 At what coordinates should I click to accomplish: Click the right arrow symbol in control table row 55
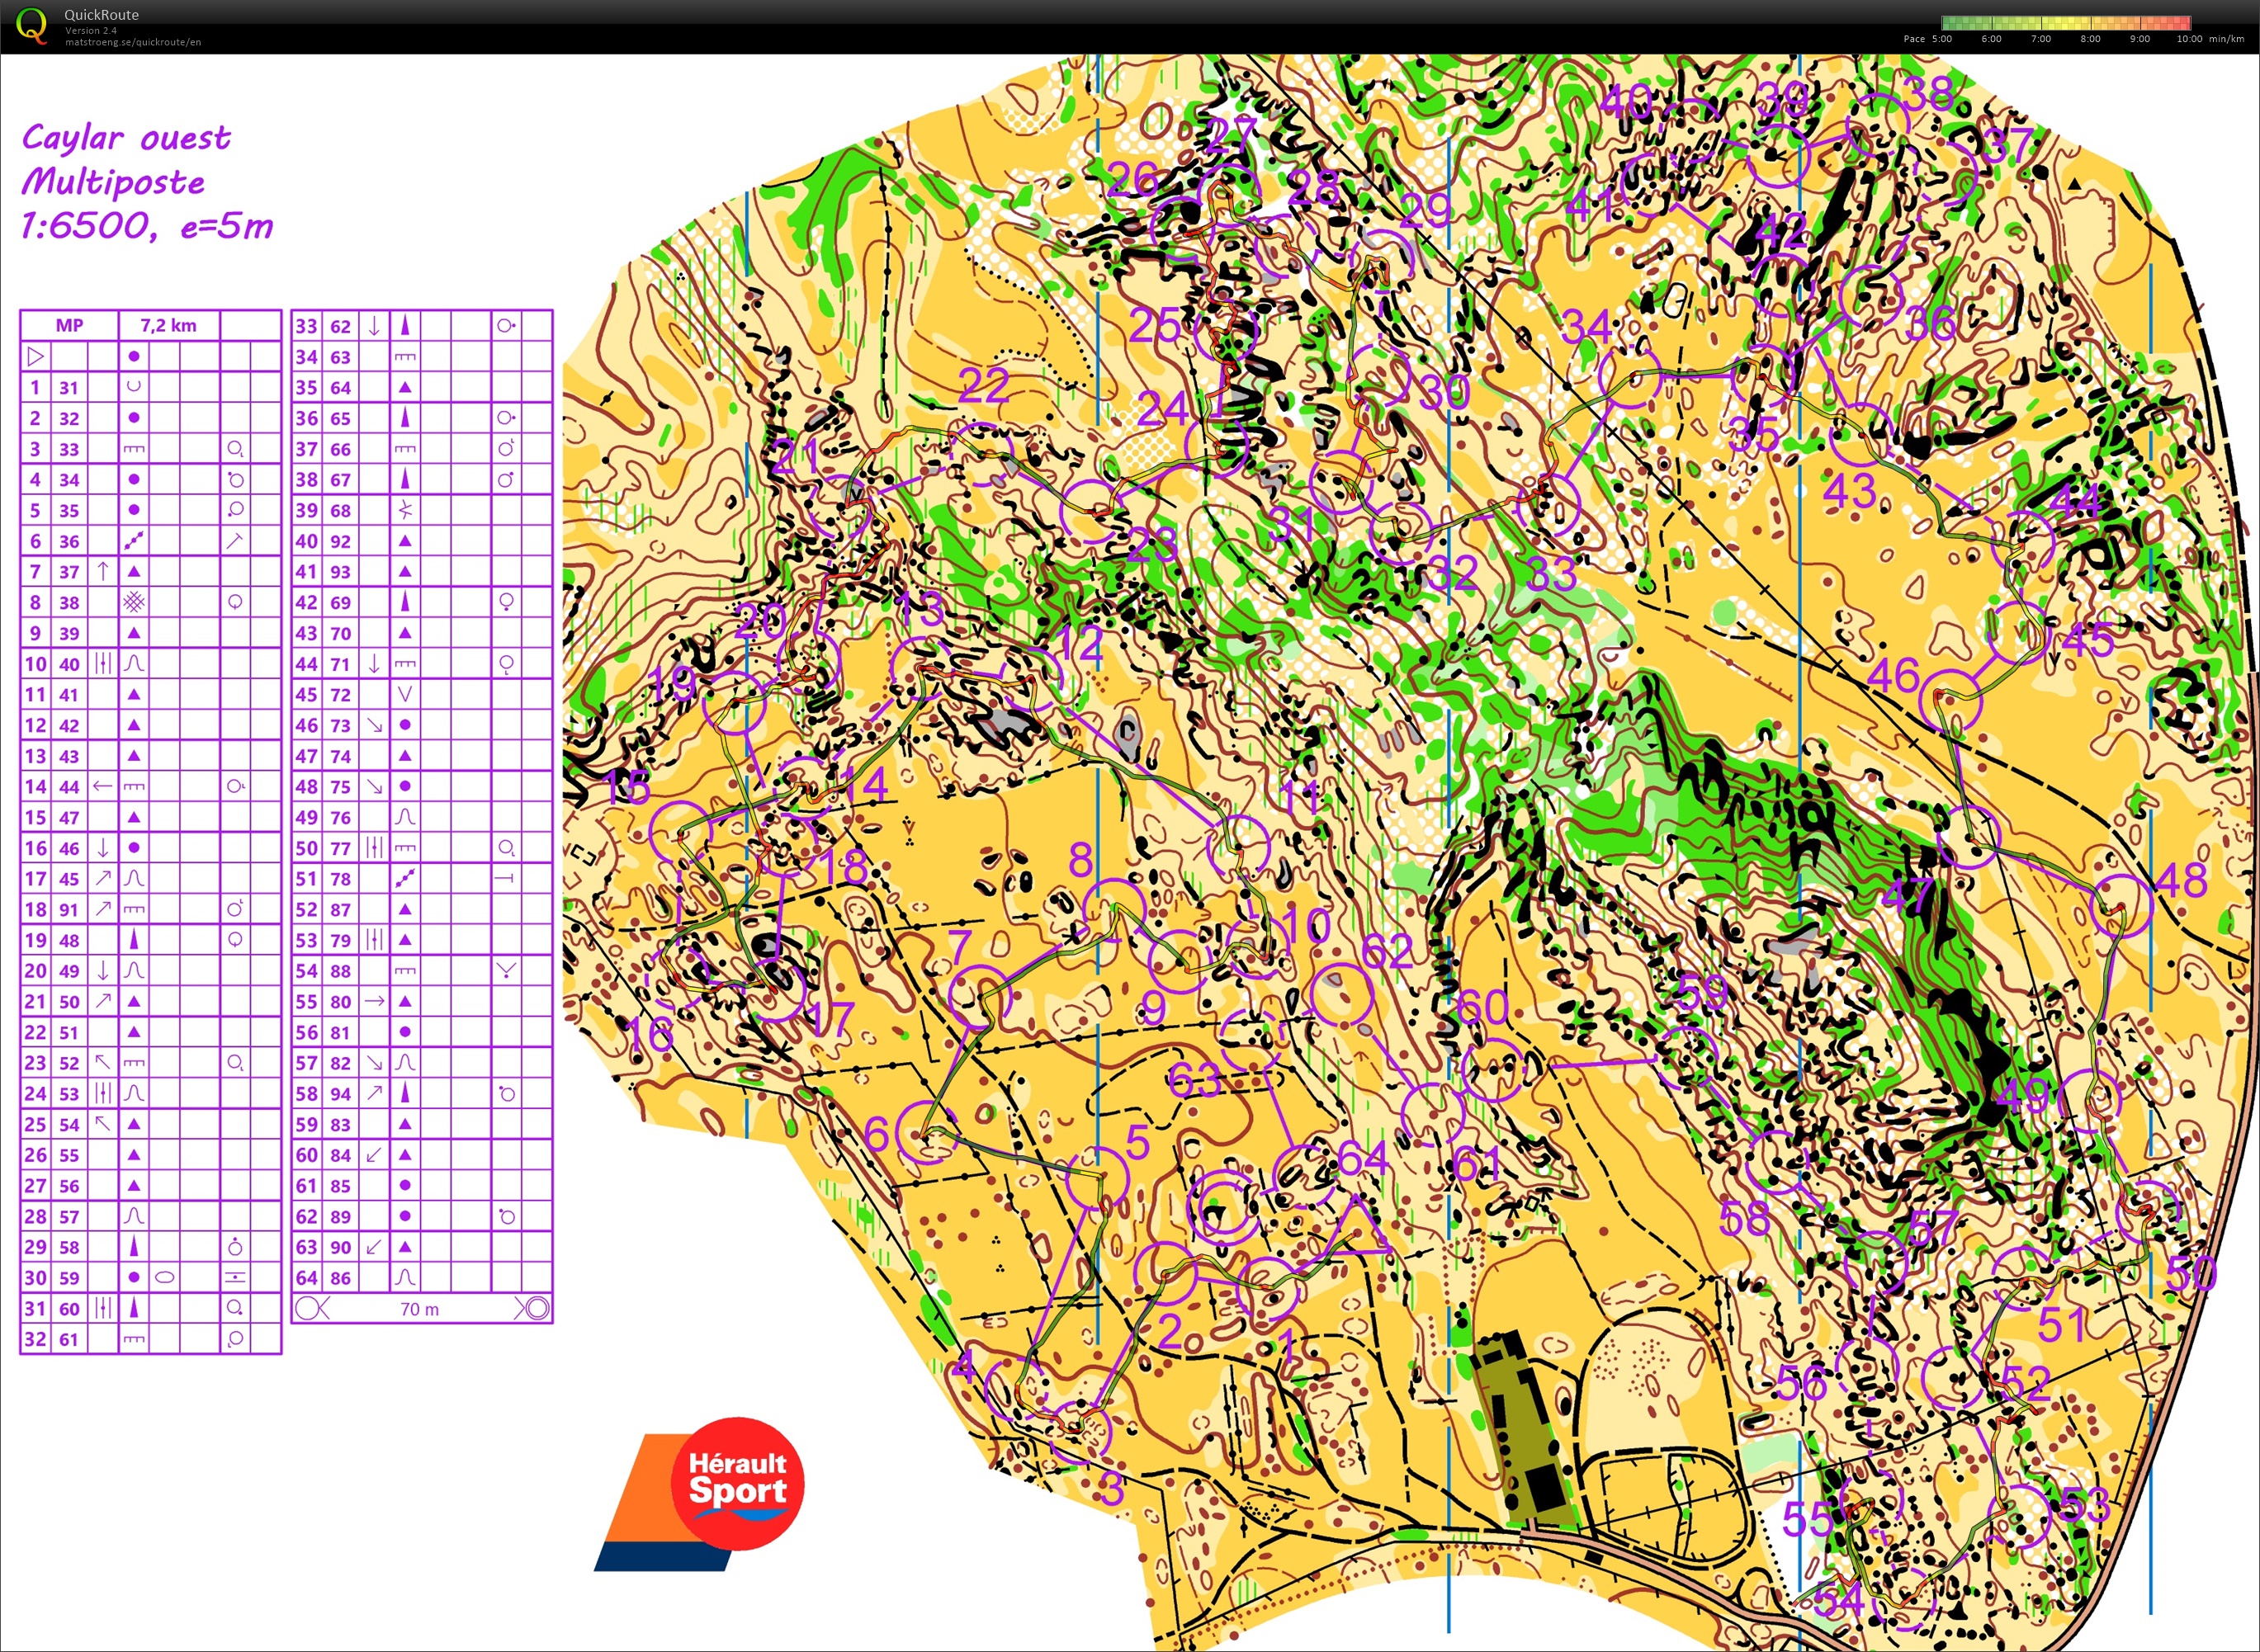coord(374,1001)
